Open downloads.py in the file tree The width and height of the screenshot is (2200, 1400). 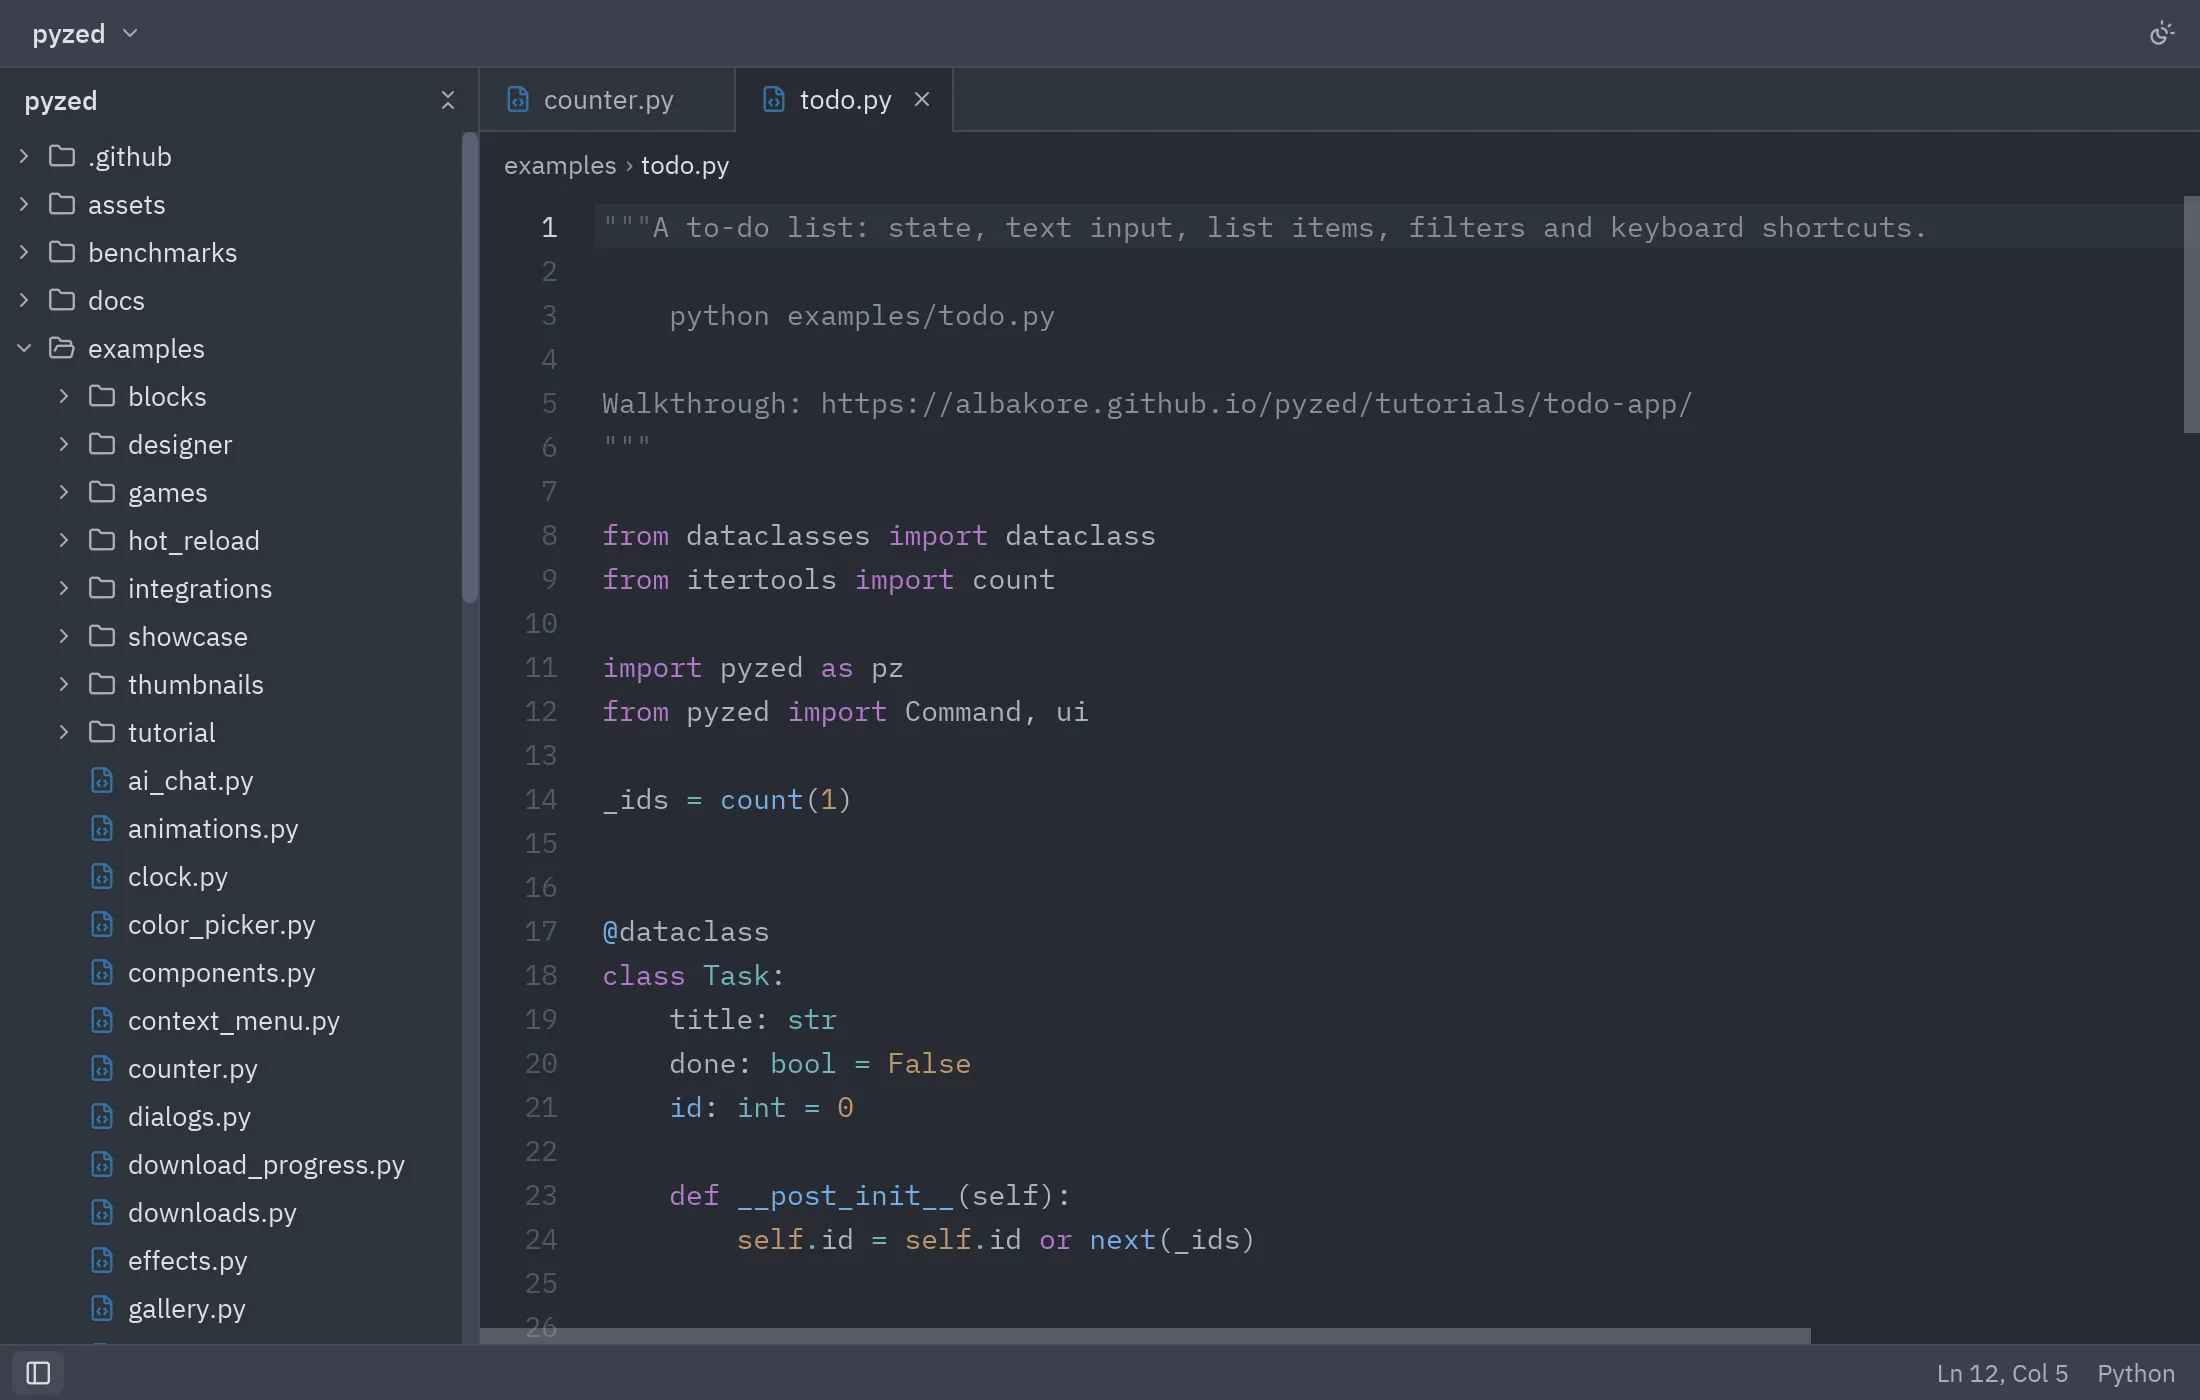(x=230, y=1212)
